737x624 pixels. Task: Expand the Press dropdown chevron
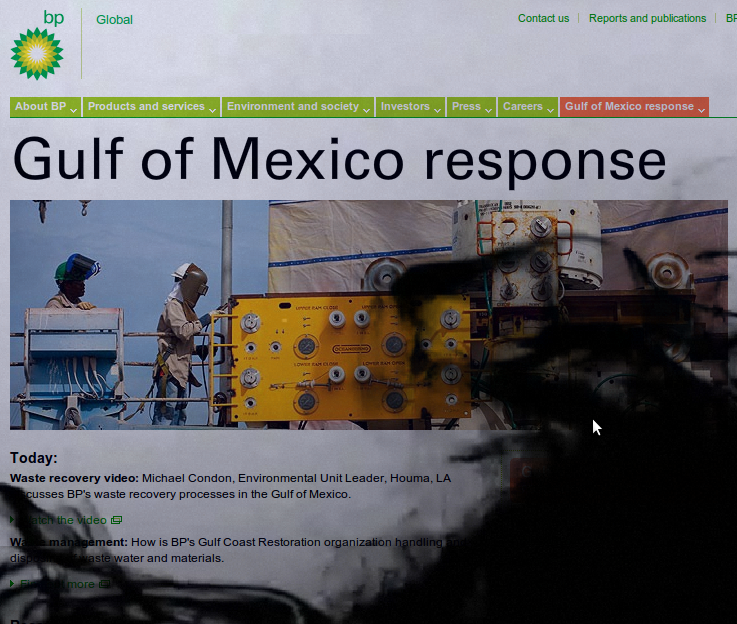488,110
